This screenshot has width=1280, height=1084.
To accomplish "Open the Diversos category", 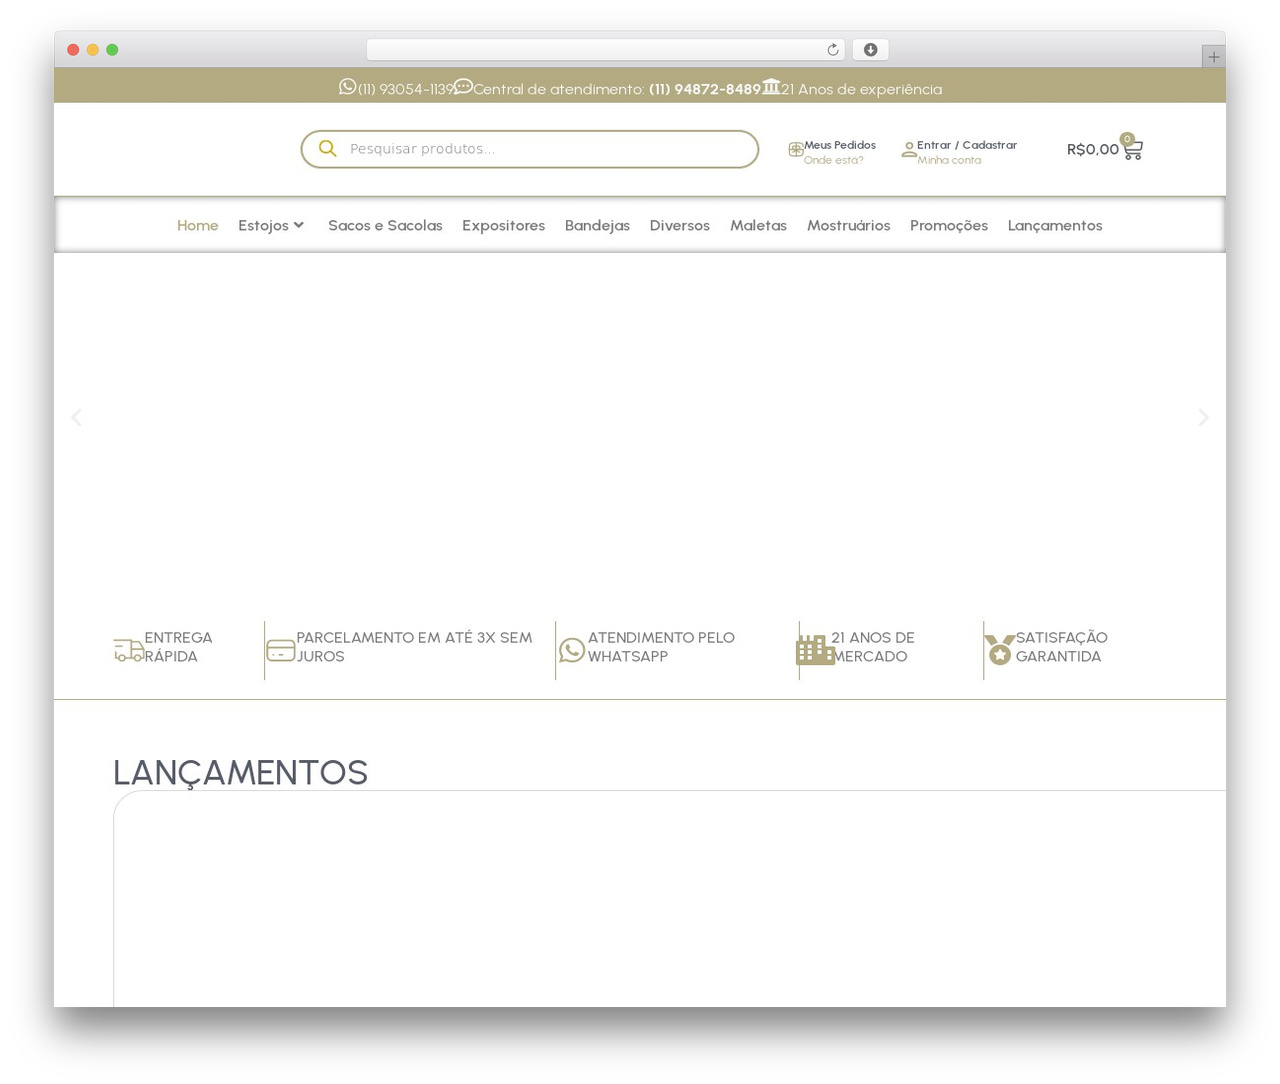I will click(680, 225).
